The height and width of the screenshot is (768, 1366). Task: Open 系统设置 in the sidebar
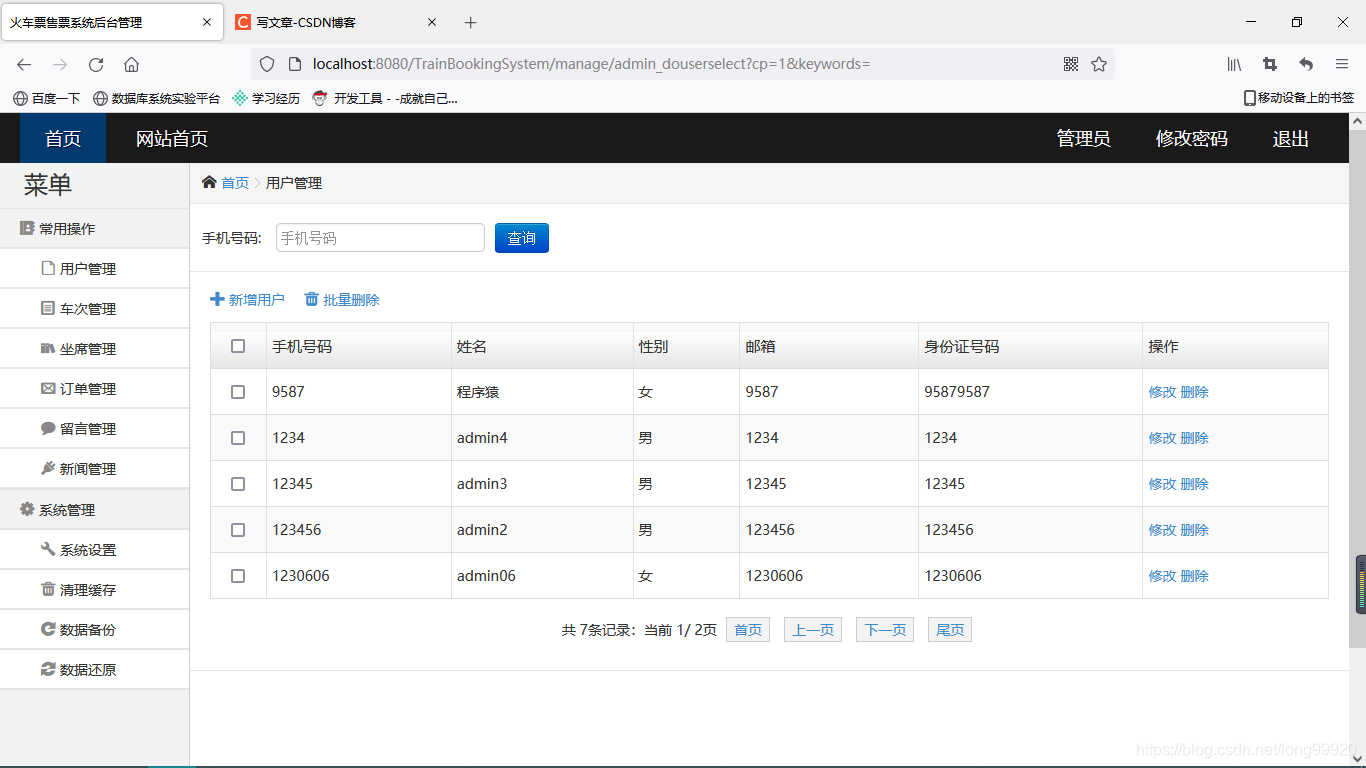click(94, 550)
